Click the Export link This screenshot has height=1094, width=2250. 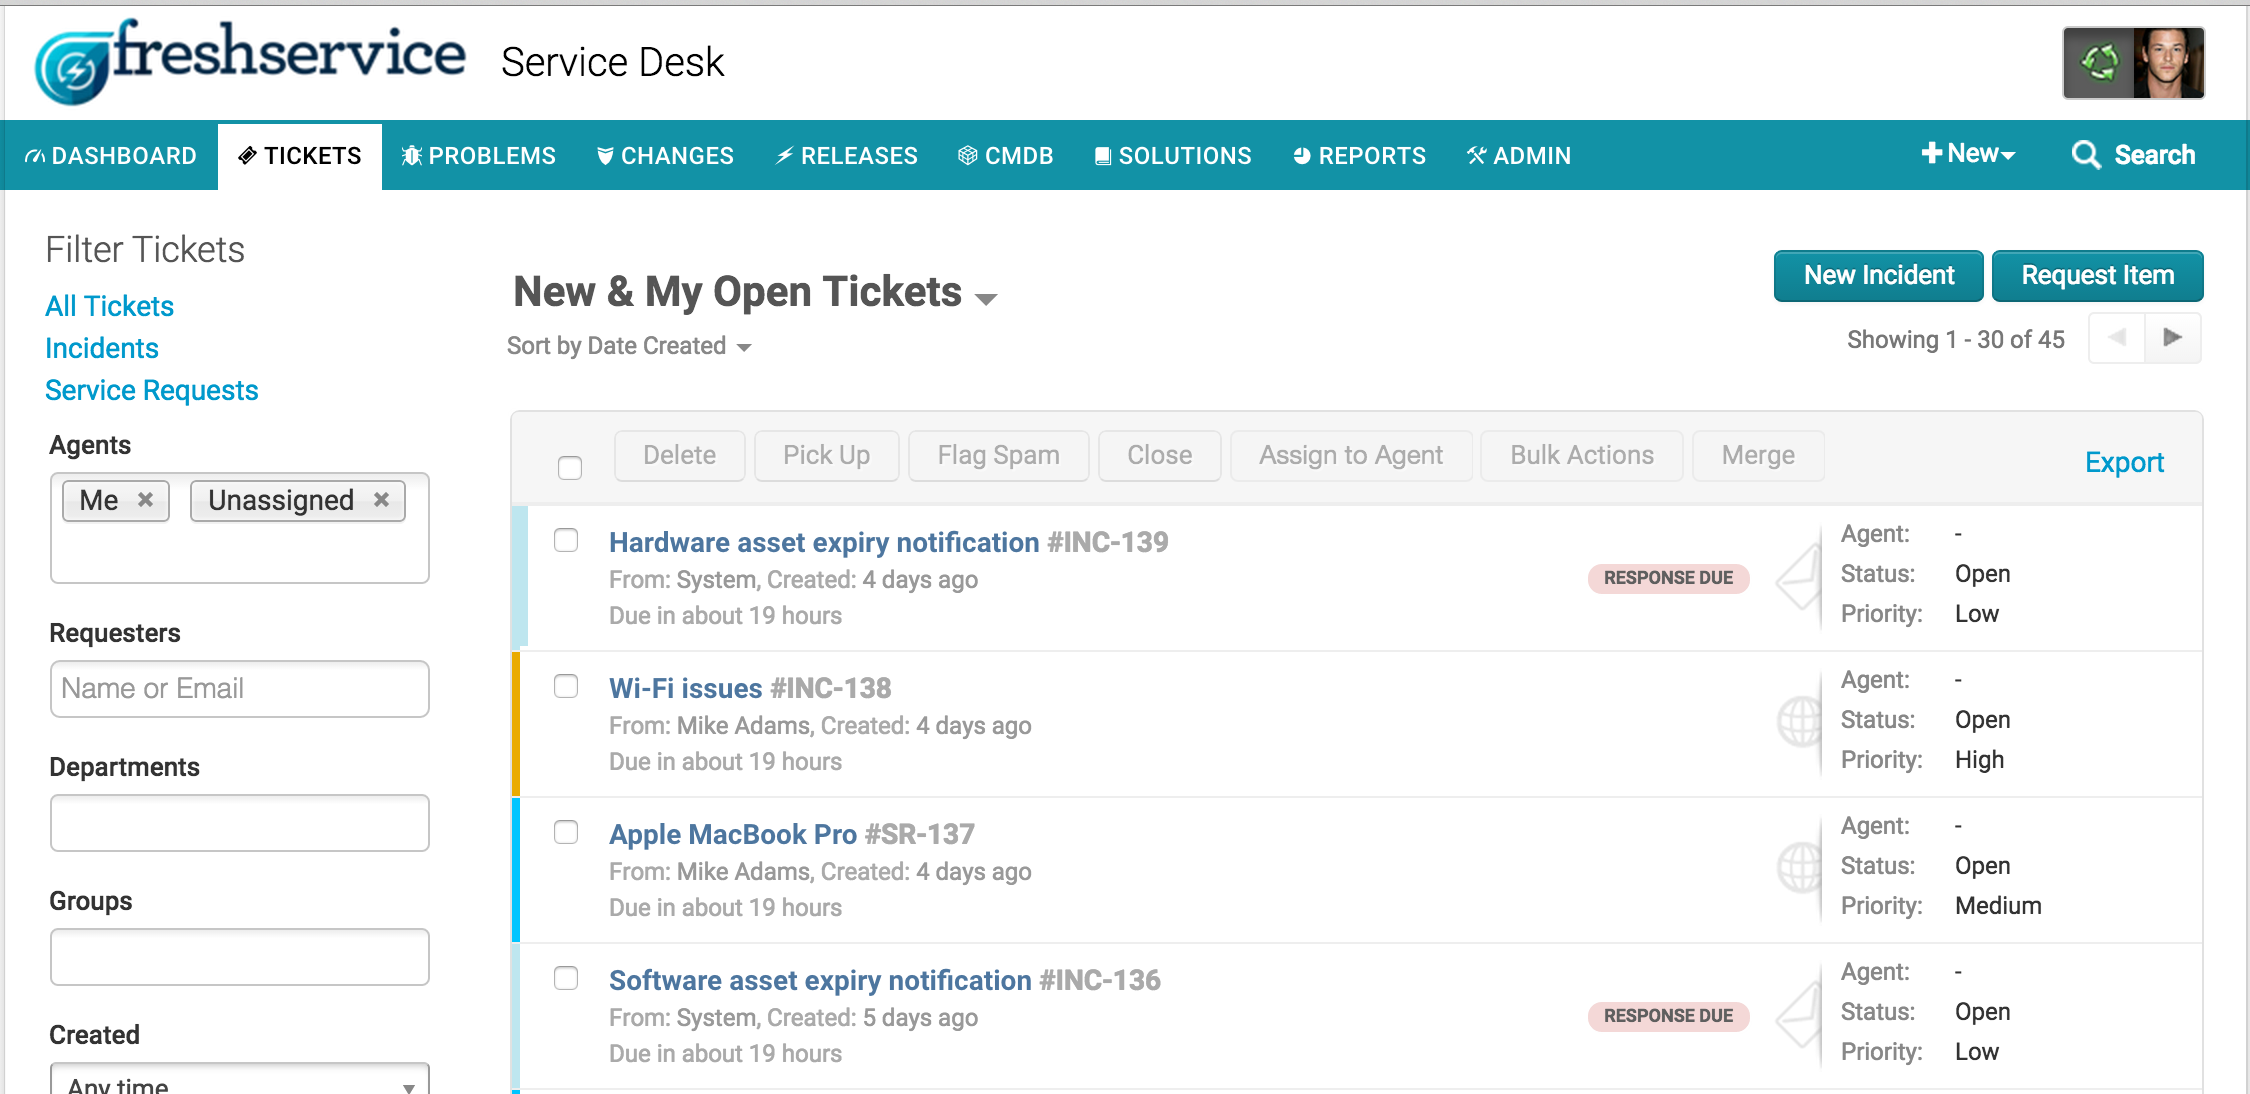[x=2124, y=463]
